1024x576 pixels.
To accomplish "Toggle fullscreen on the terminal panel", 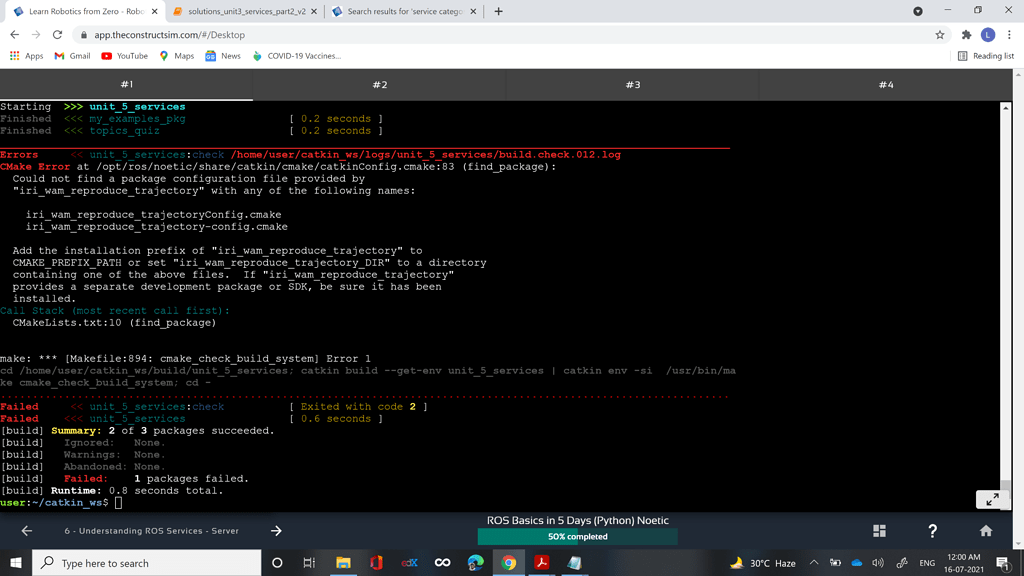I will 992,498.
